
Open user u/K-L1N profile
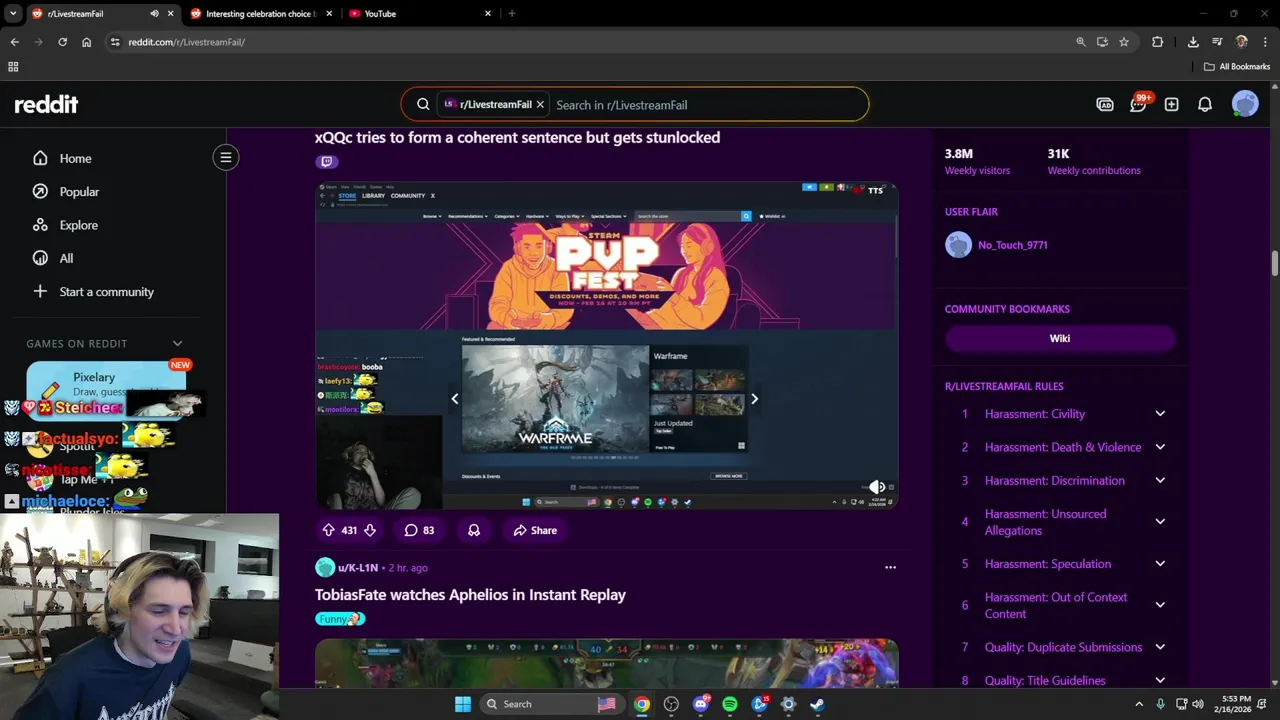357,567
